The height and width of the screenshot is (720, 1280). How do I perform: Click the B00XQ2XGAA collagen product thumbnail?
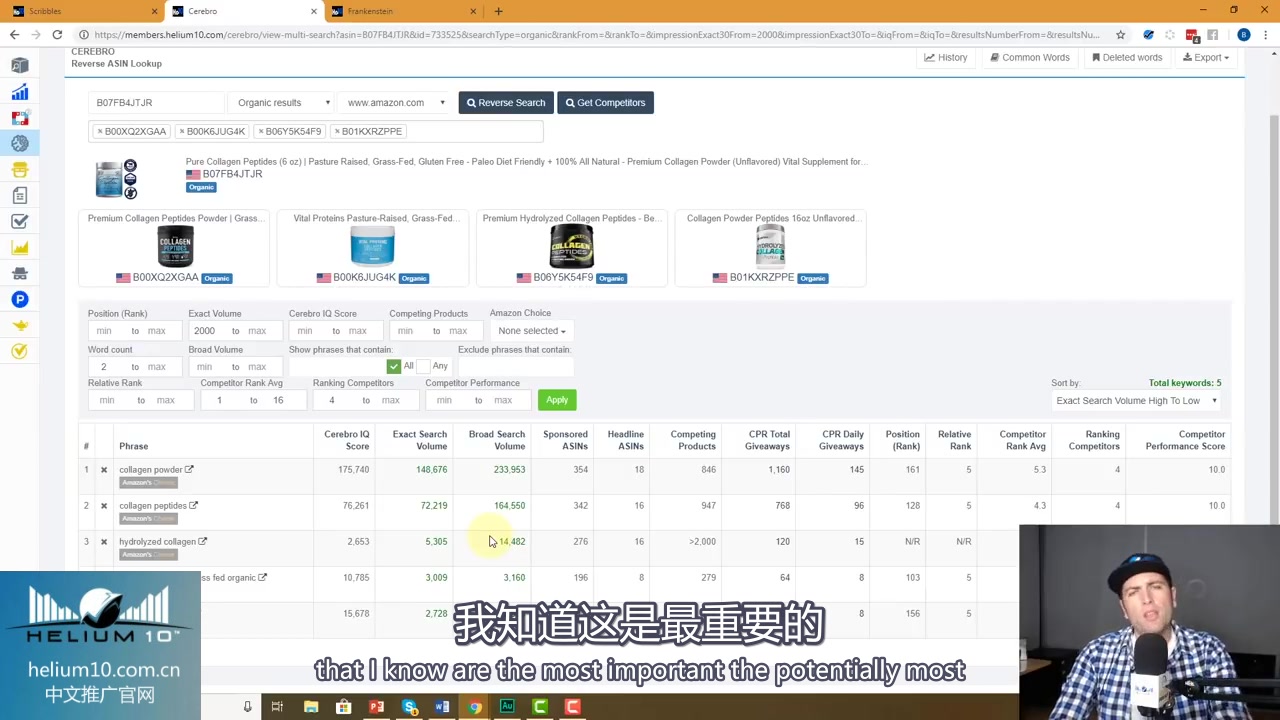[175, 247]
